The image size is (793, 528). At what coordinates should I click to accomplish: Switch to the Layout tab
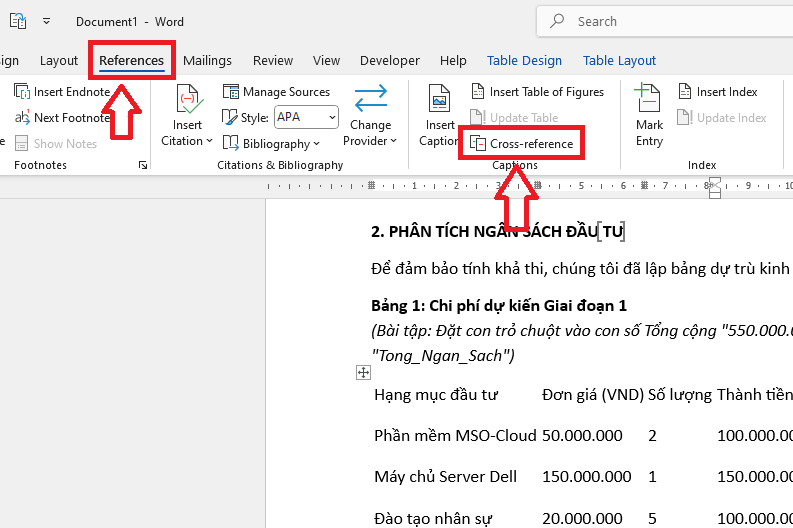(59, 61)
